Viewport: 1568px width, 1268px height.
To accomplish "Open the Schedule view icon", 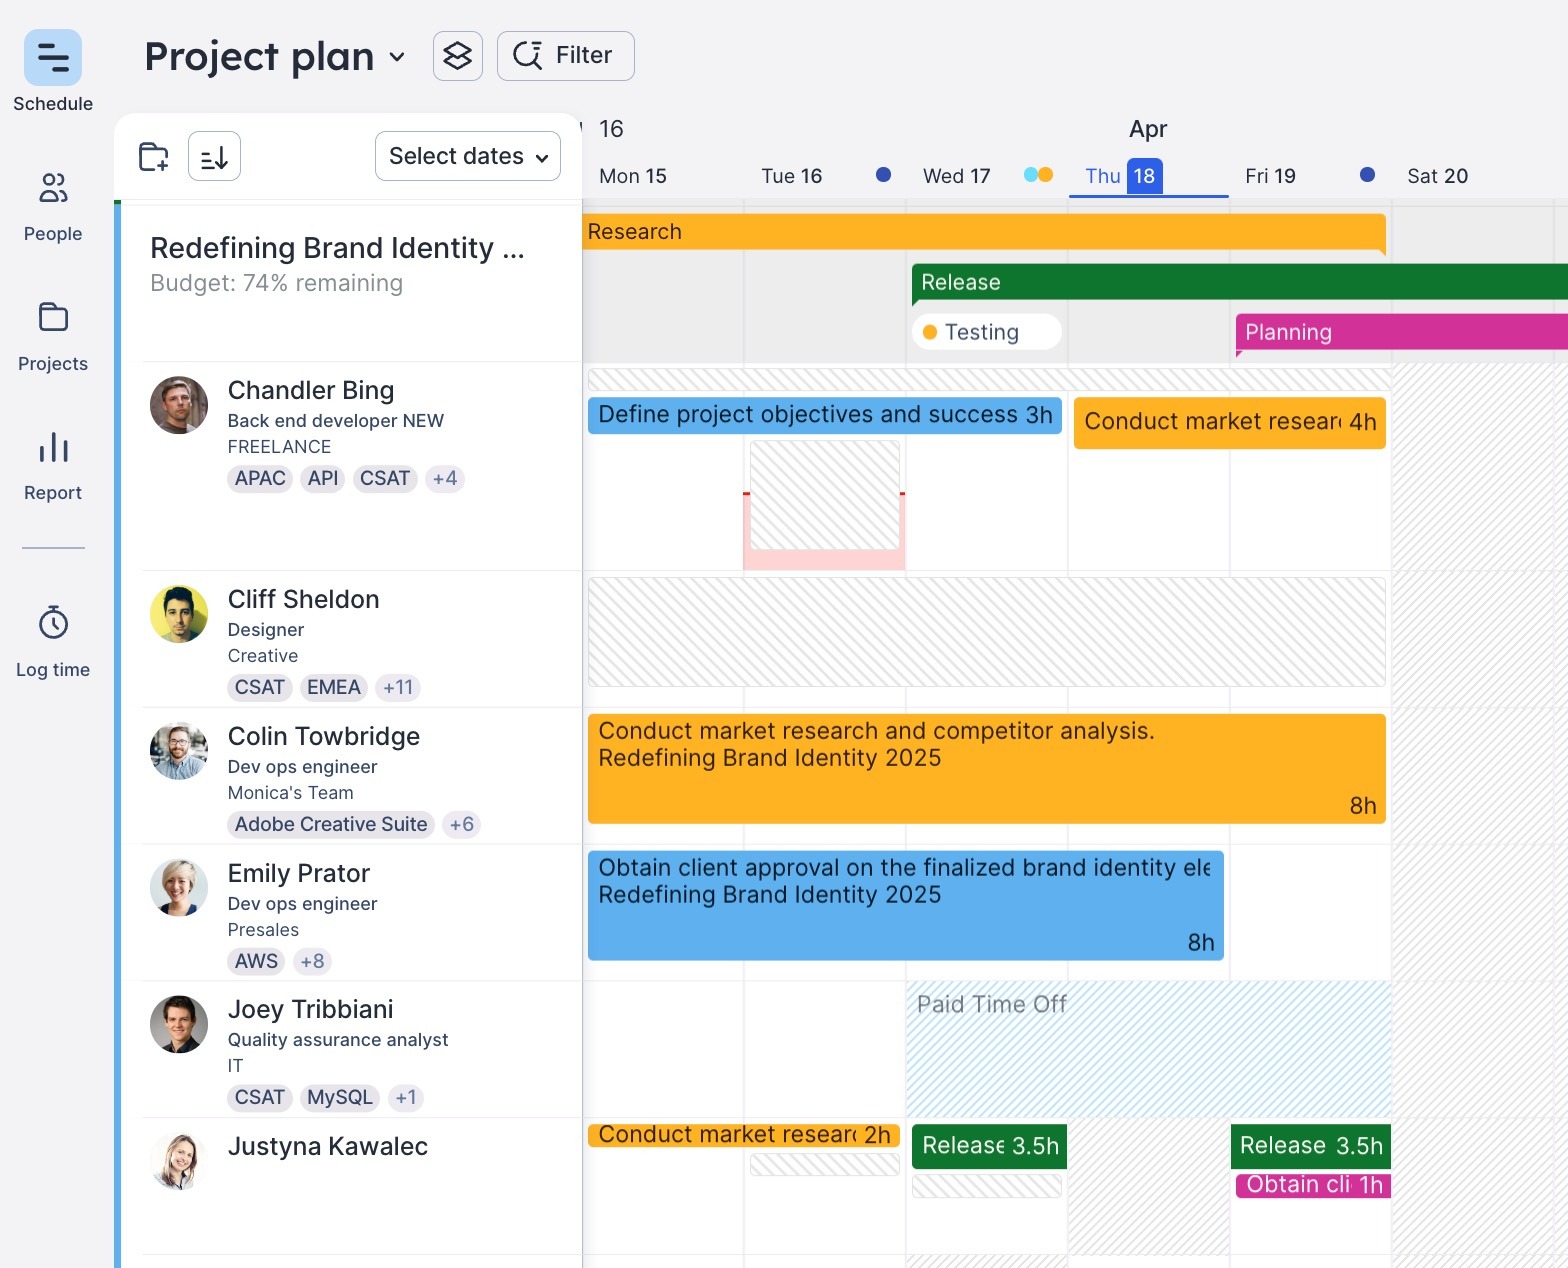I will [53, 58].
